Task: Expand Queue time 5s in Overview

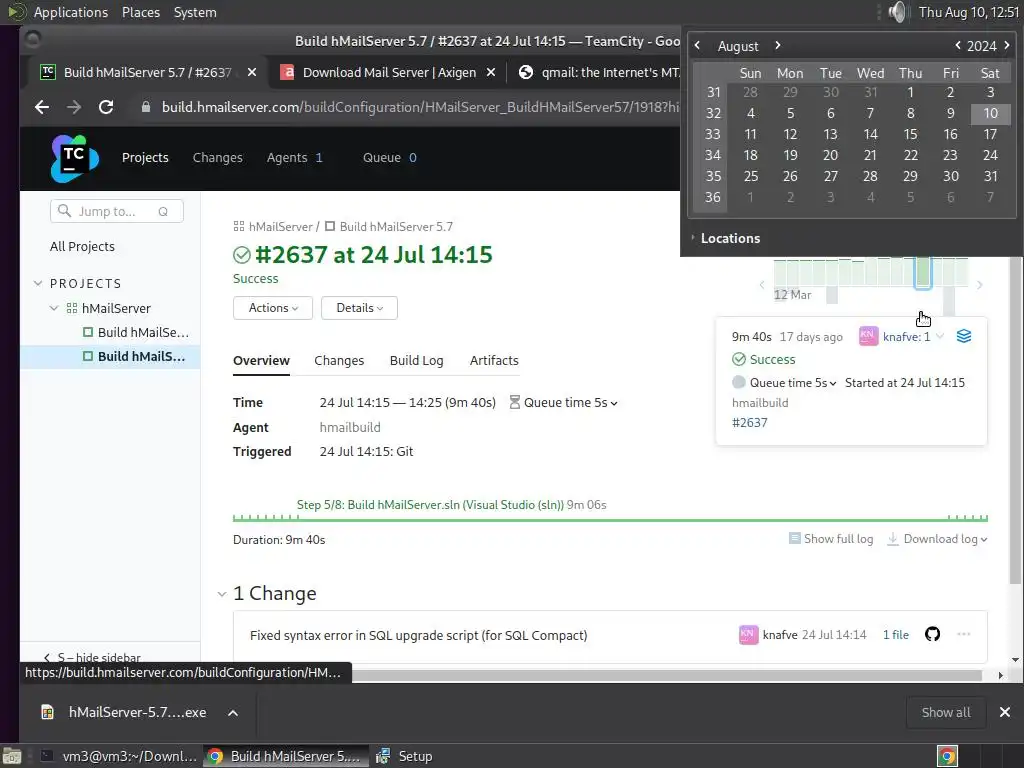Action: point(571,402)
